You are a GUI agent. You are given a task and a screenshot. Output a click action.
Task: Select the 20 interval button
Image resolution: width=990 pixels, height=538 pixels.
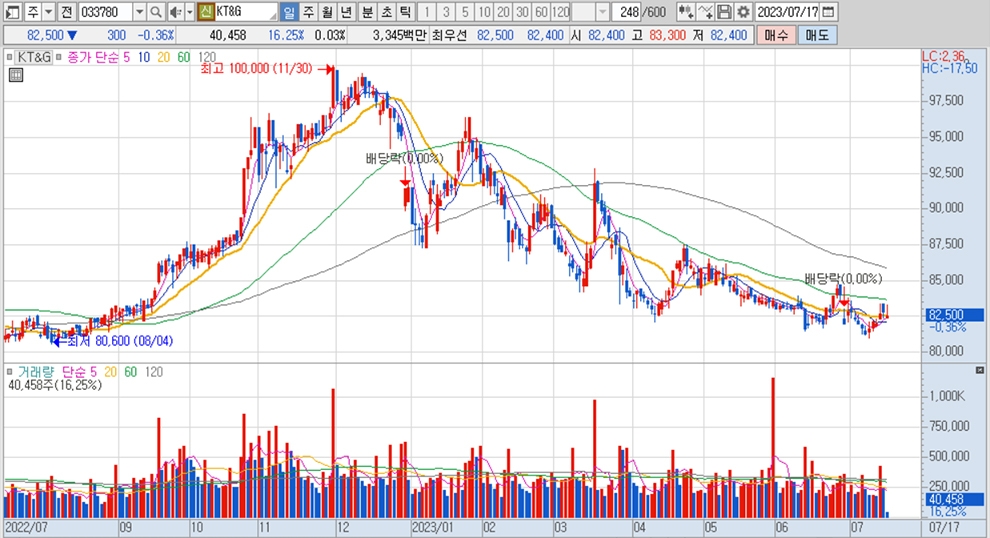pyautogui.click(x=503, y=11)
